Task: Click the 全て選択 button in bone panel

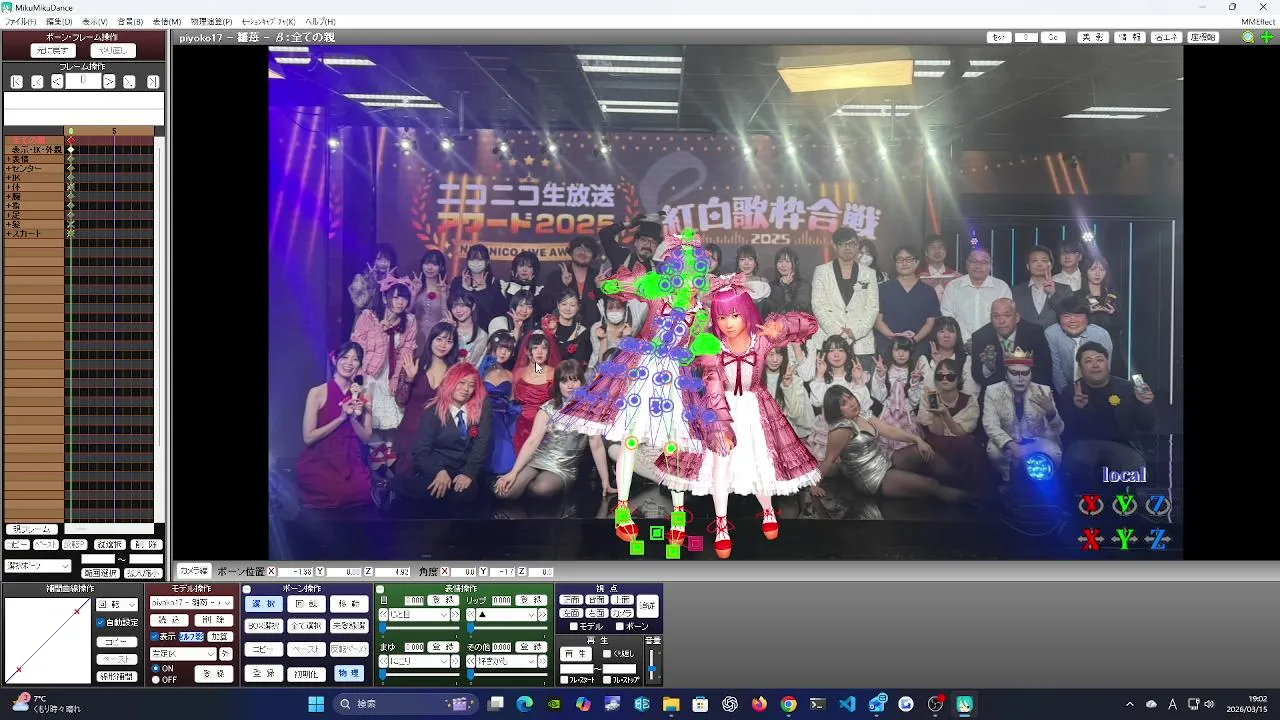Action: click(x=306, y=625)
